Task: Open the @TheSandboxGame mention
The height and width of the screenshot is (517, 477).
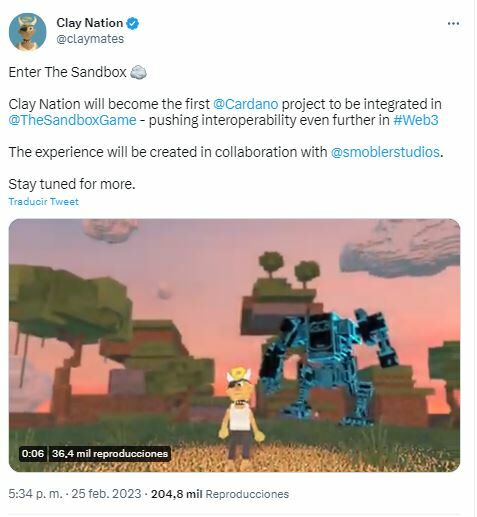Action: tap(72, 120)
